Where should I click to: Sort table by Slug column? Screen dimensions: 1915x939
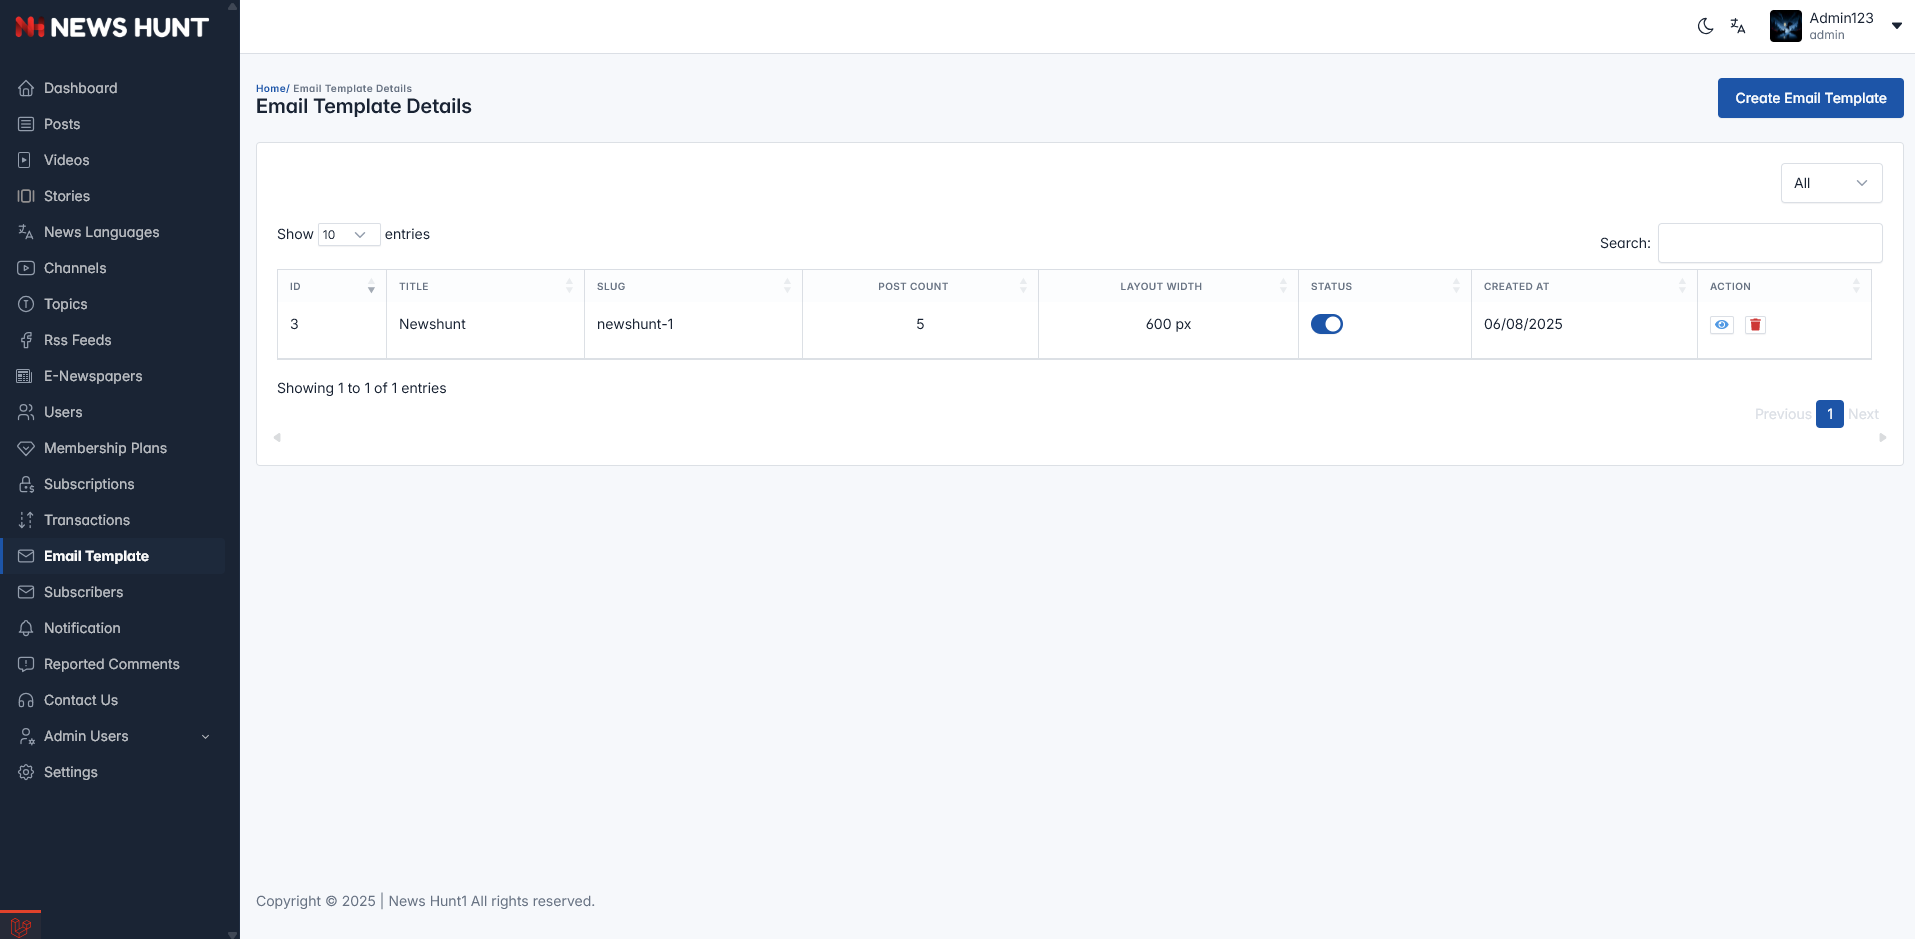[x=693, y=286]
